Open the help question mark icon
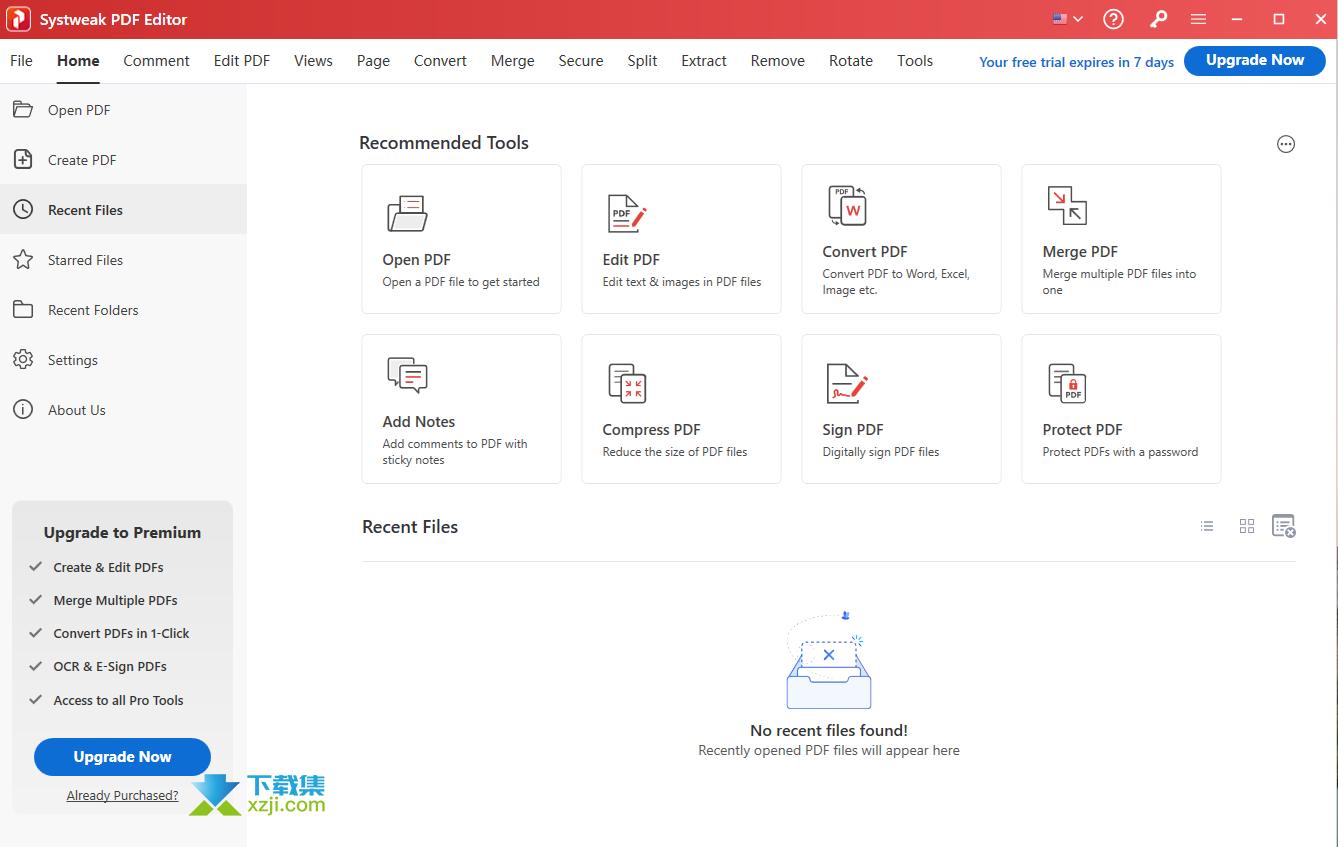This screenshot has width=1338, height=847. coord(1113,19)
